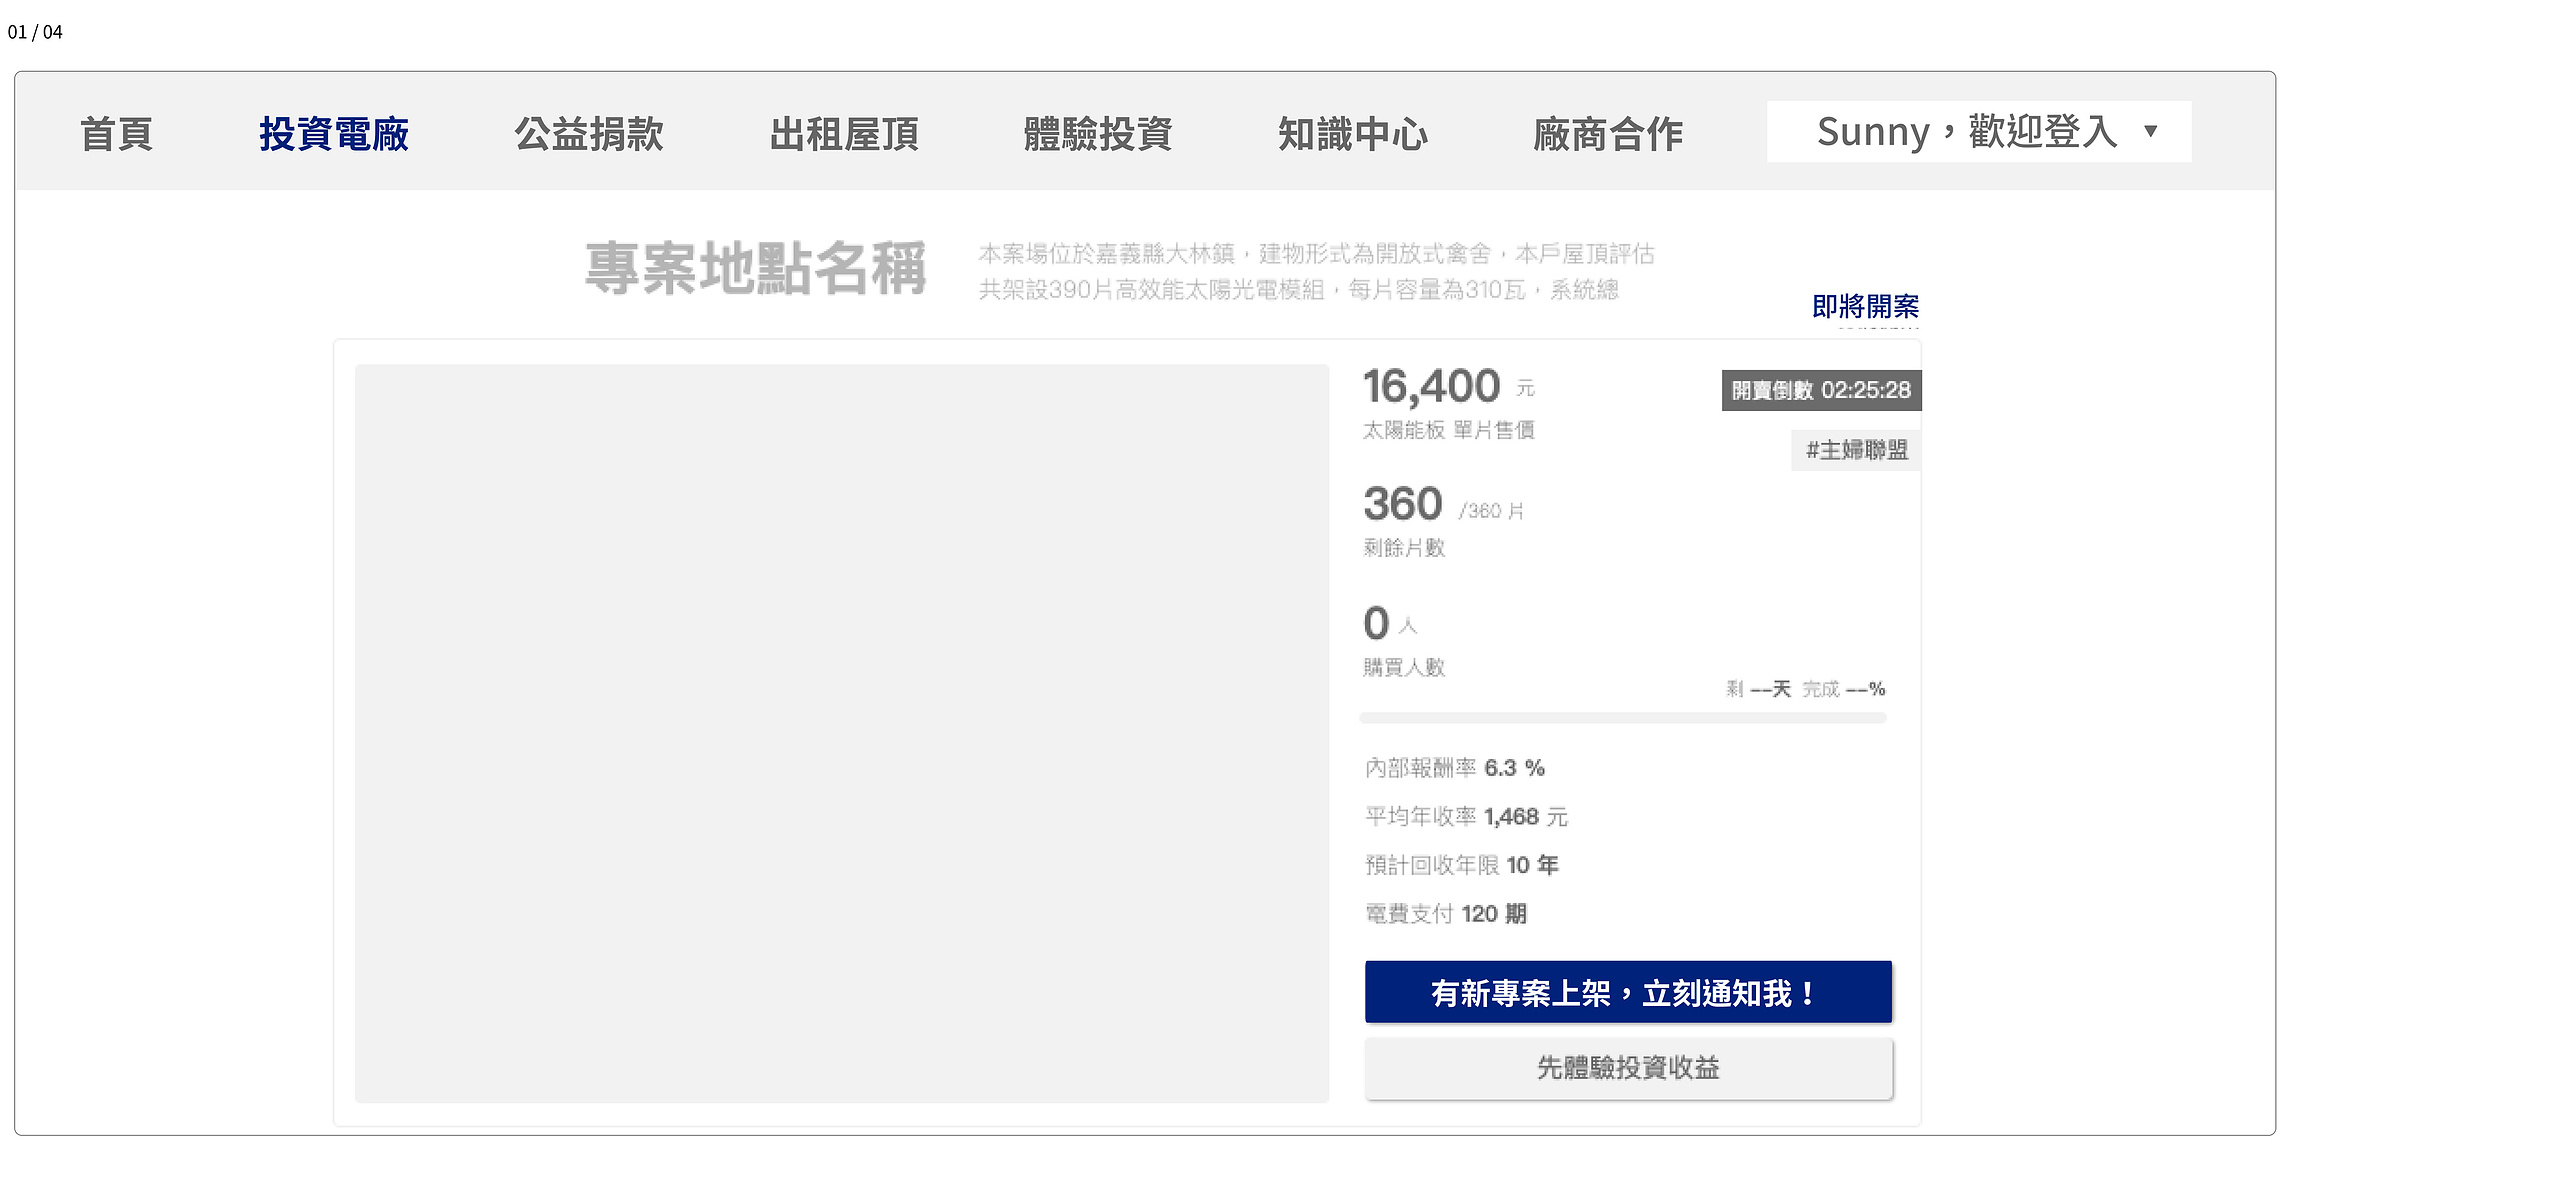Select the 投資電廠 navigation item
The height and width of the screenshot is (1199, 2556).
[x=334, y=133]
